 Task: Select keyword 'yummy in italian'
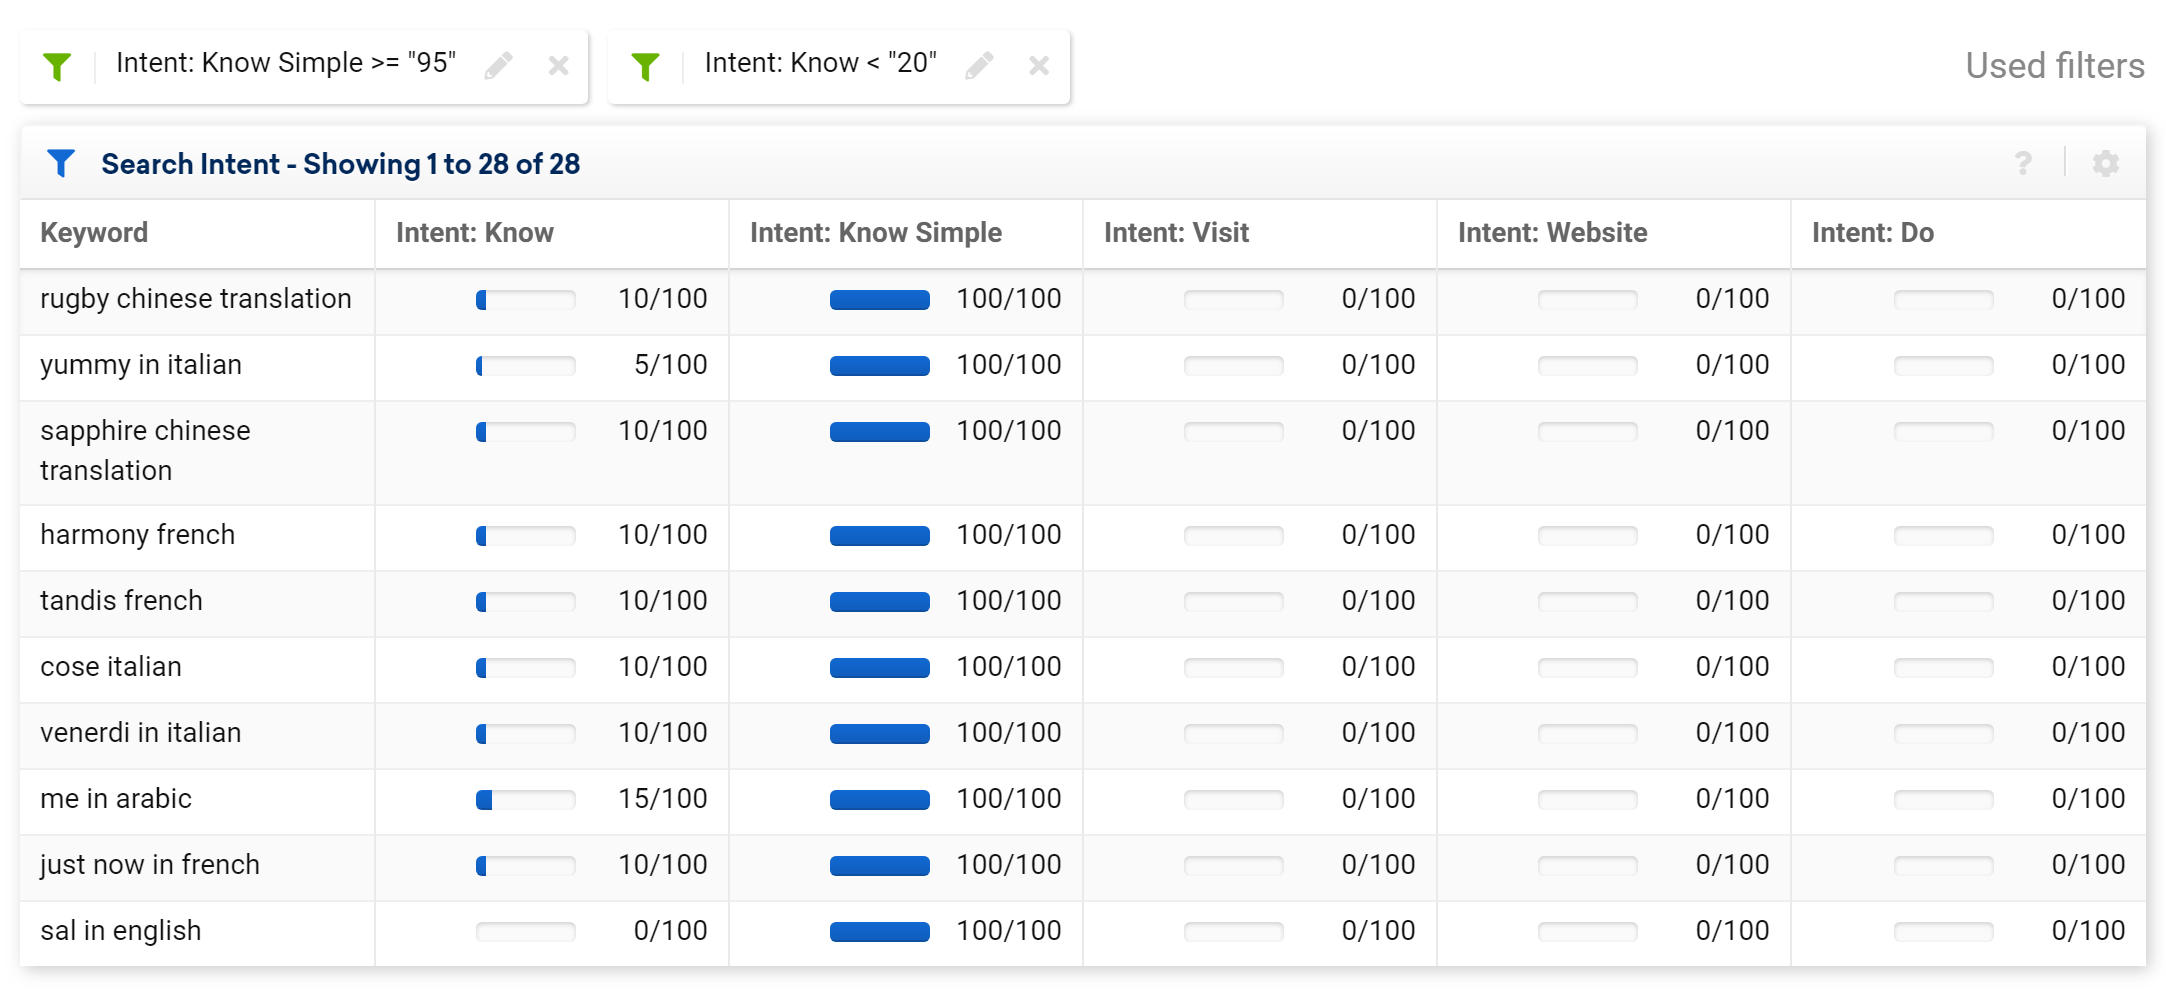click(141, 365)
